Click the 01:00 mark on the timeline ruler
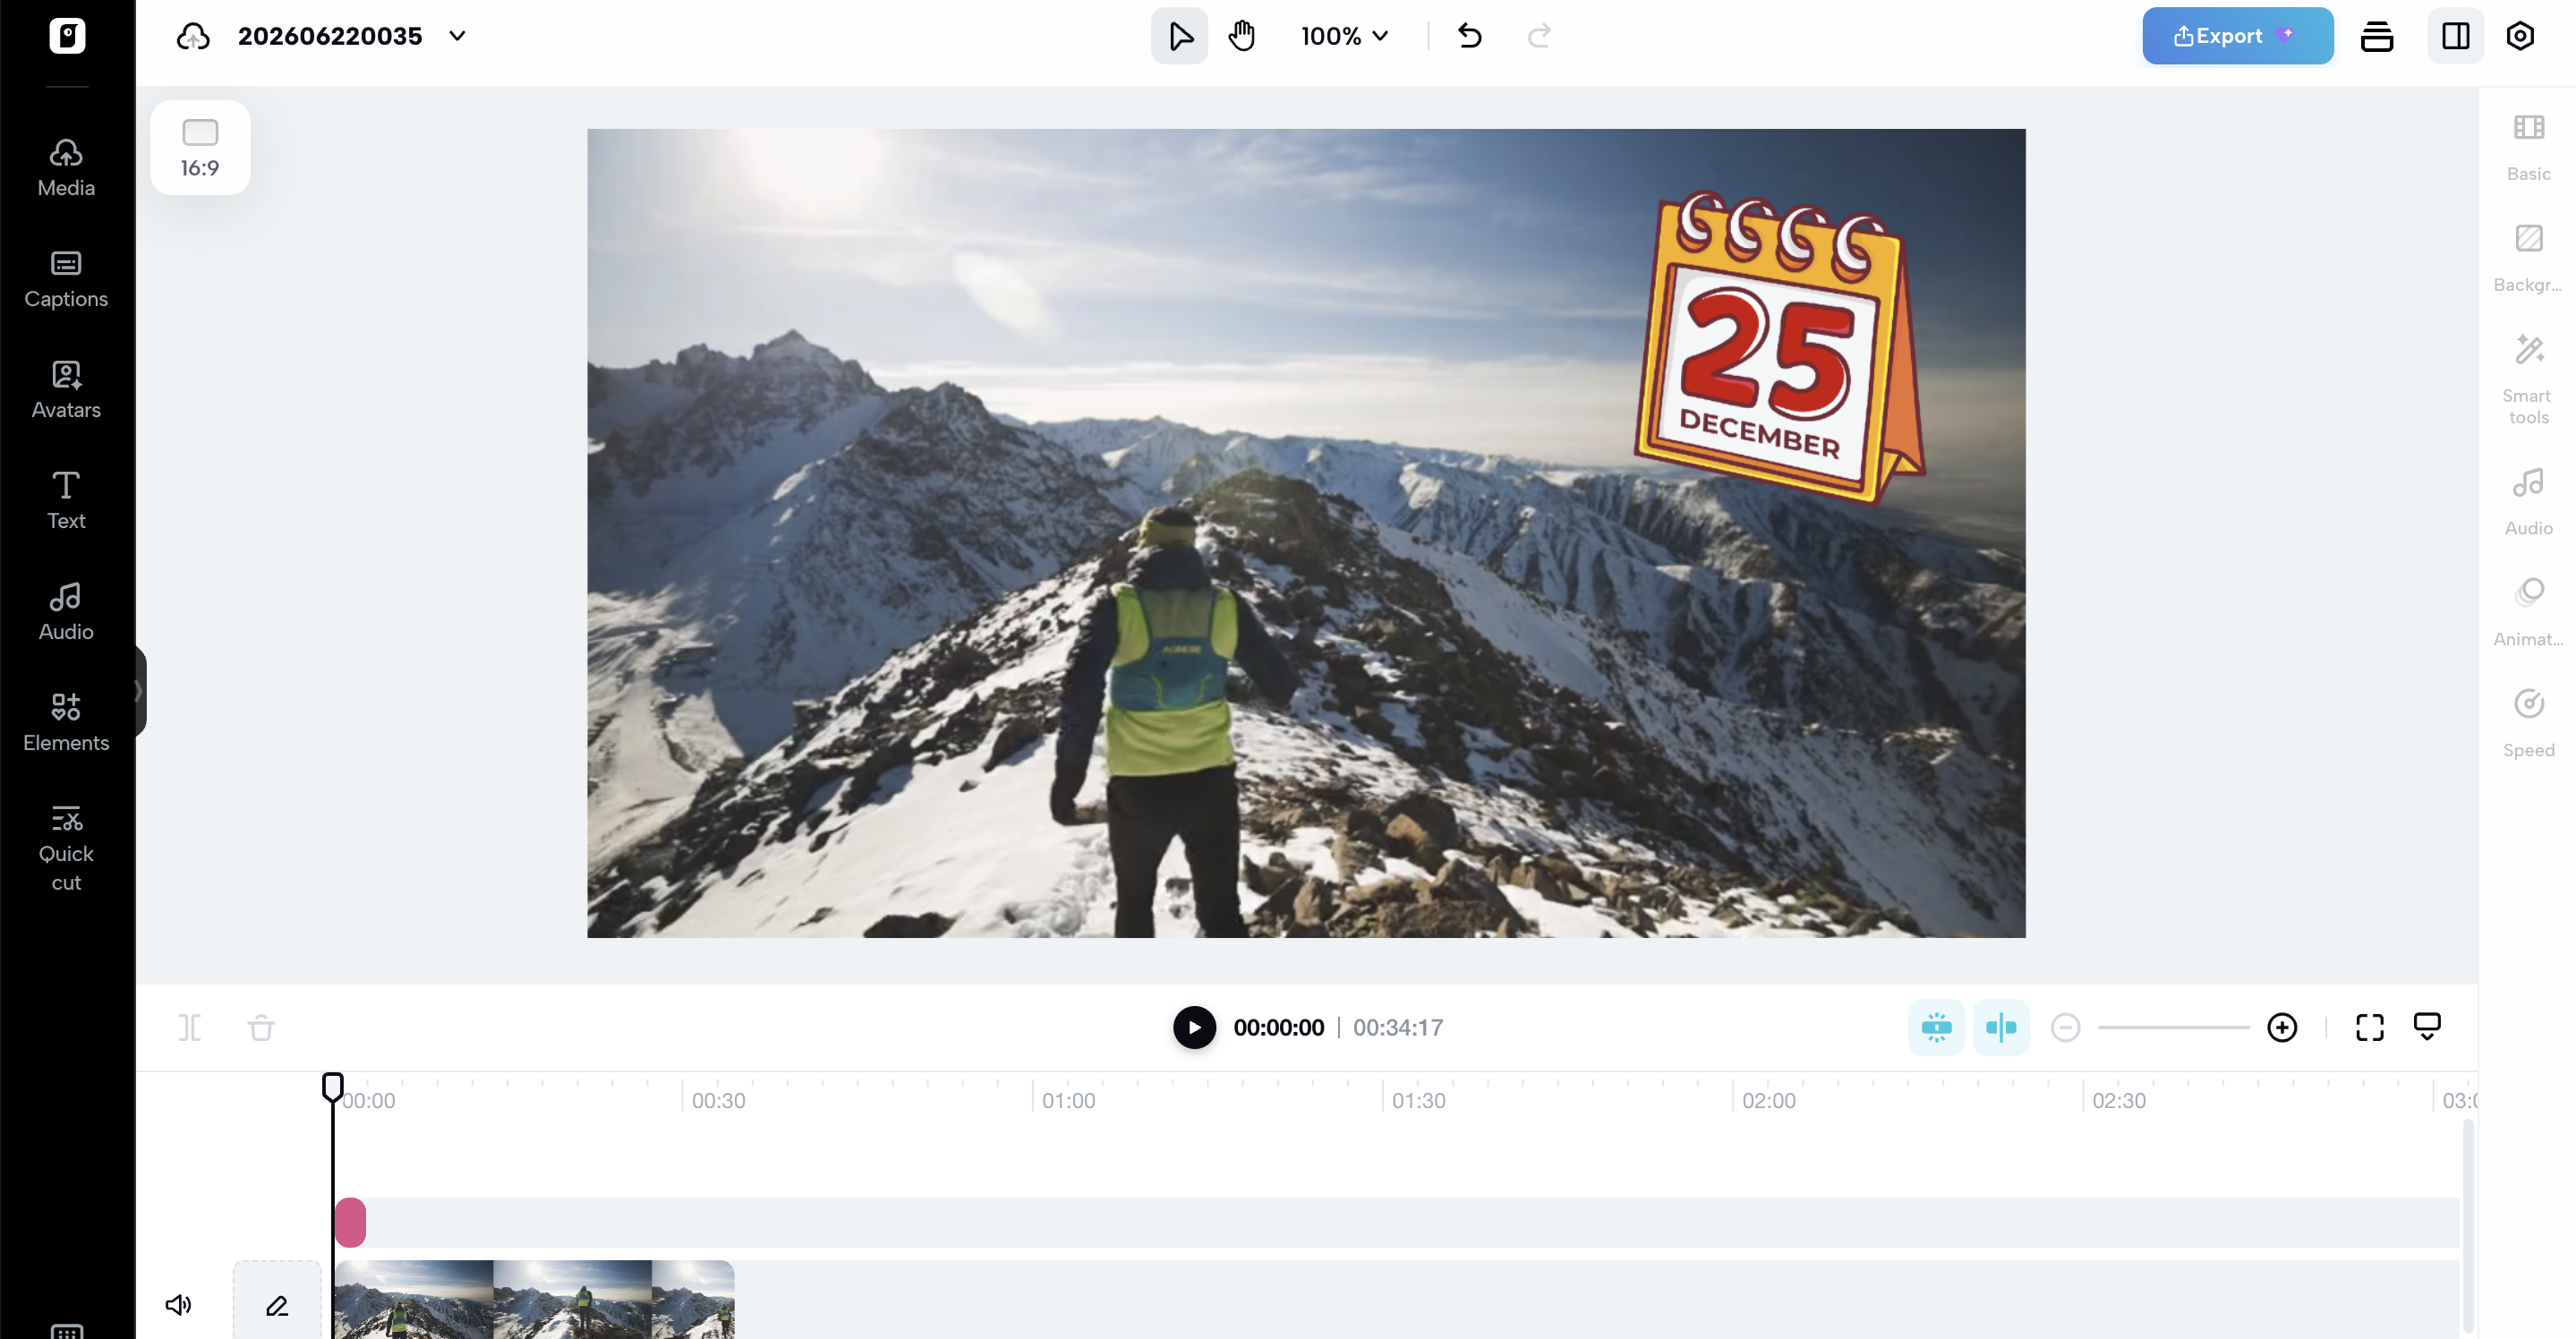This screenshot has height=1339, width=2576. pos(1068,1100)
